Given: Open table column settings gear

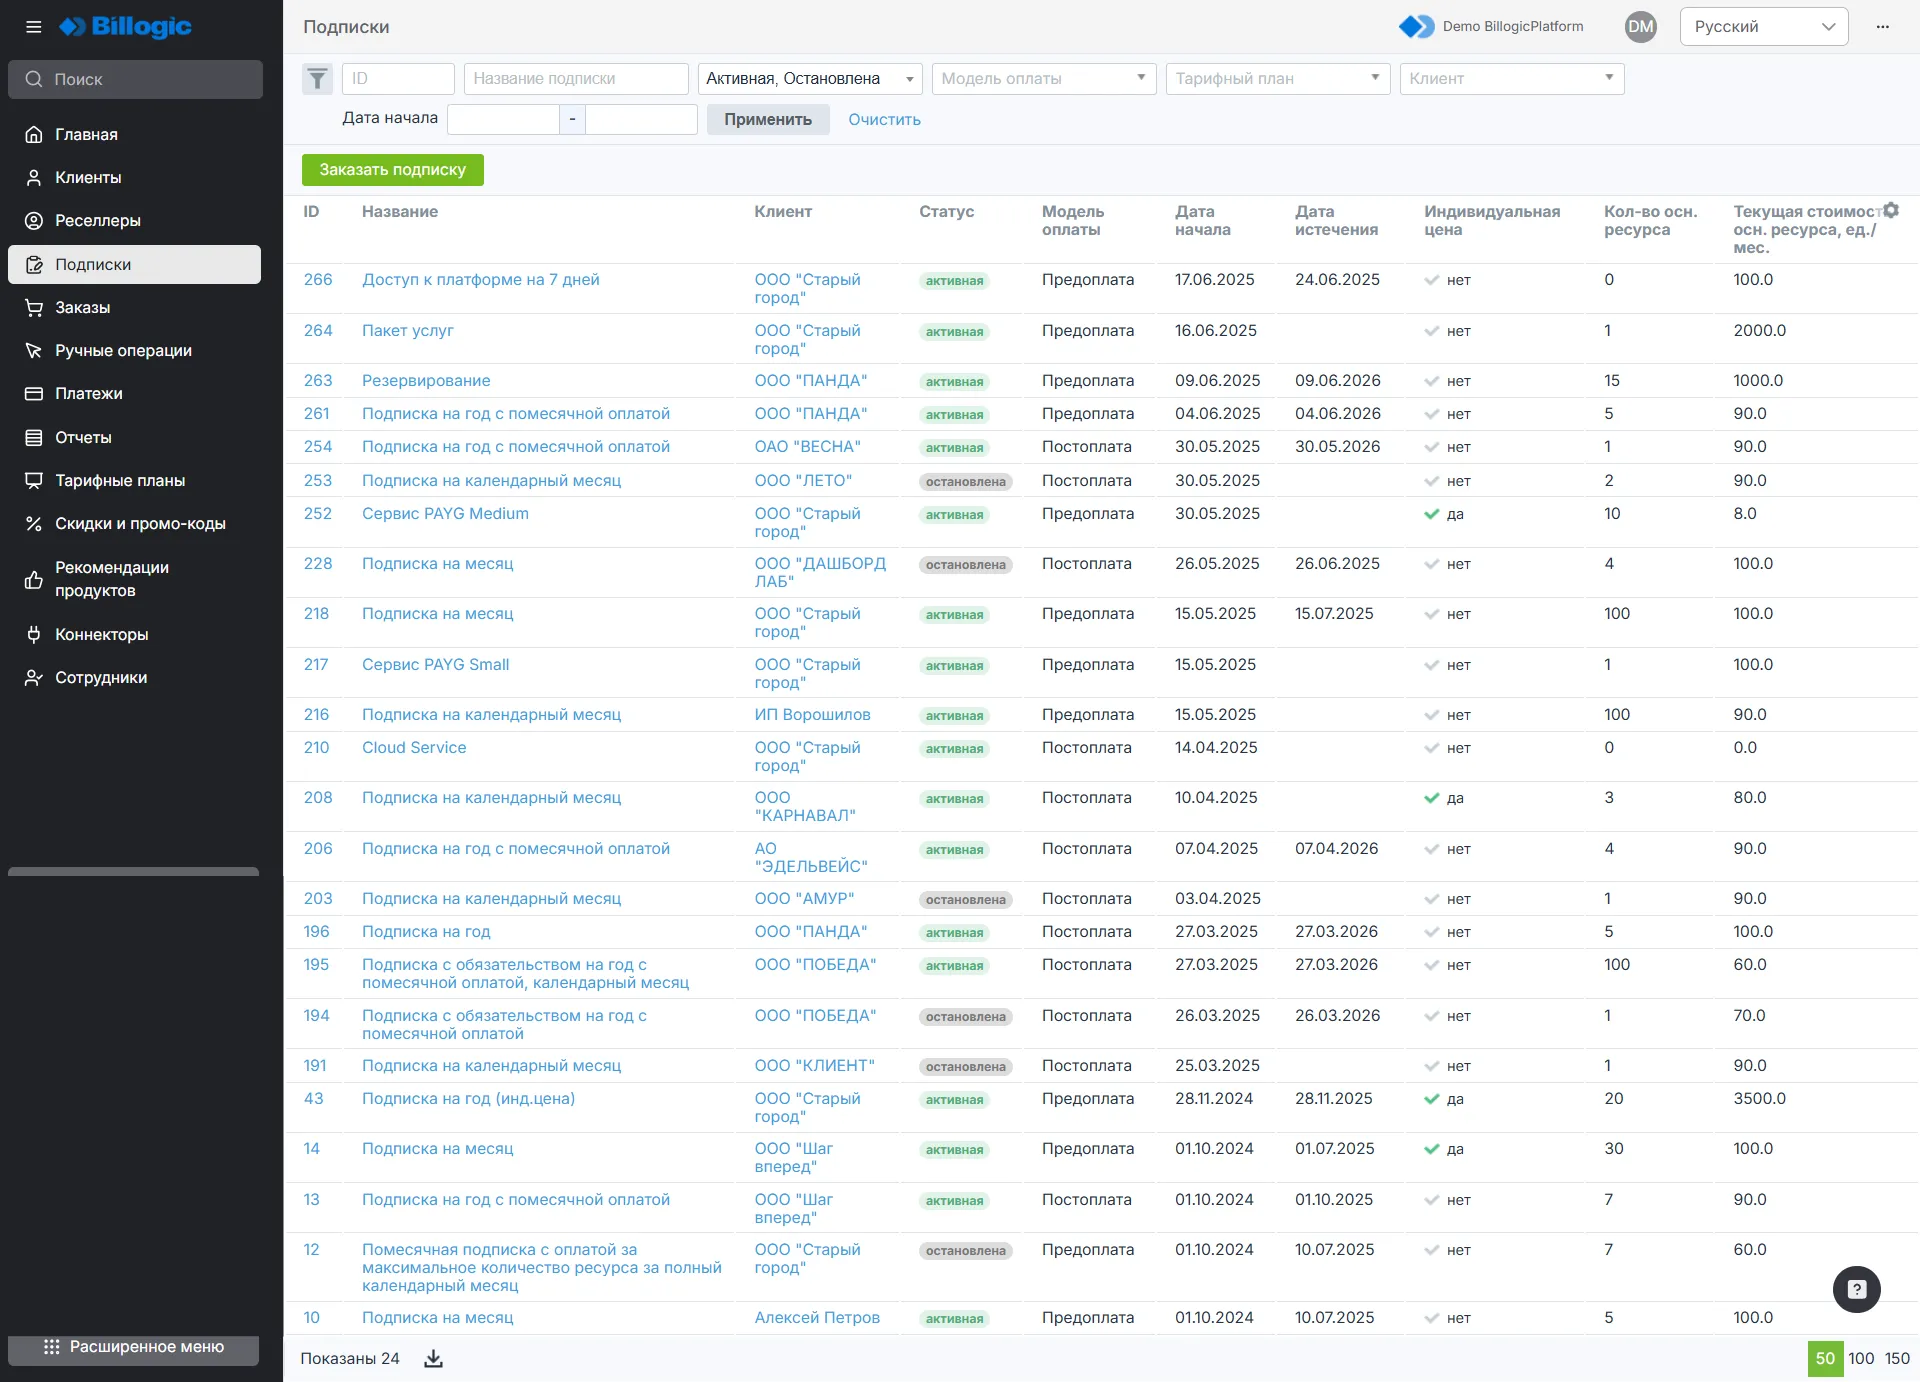Looking at the screenshot, I should point(1891,211).
